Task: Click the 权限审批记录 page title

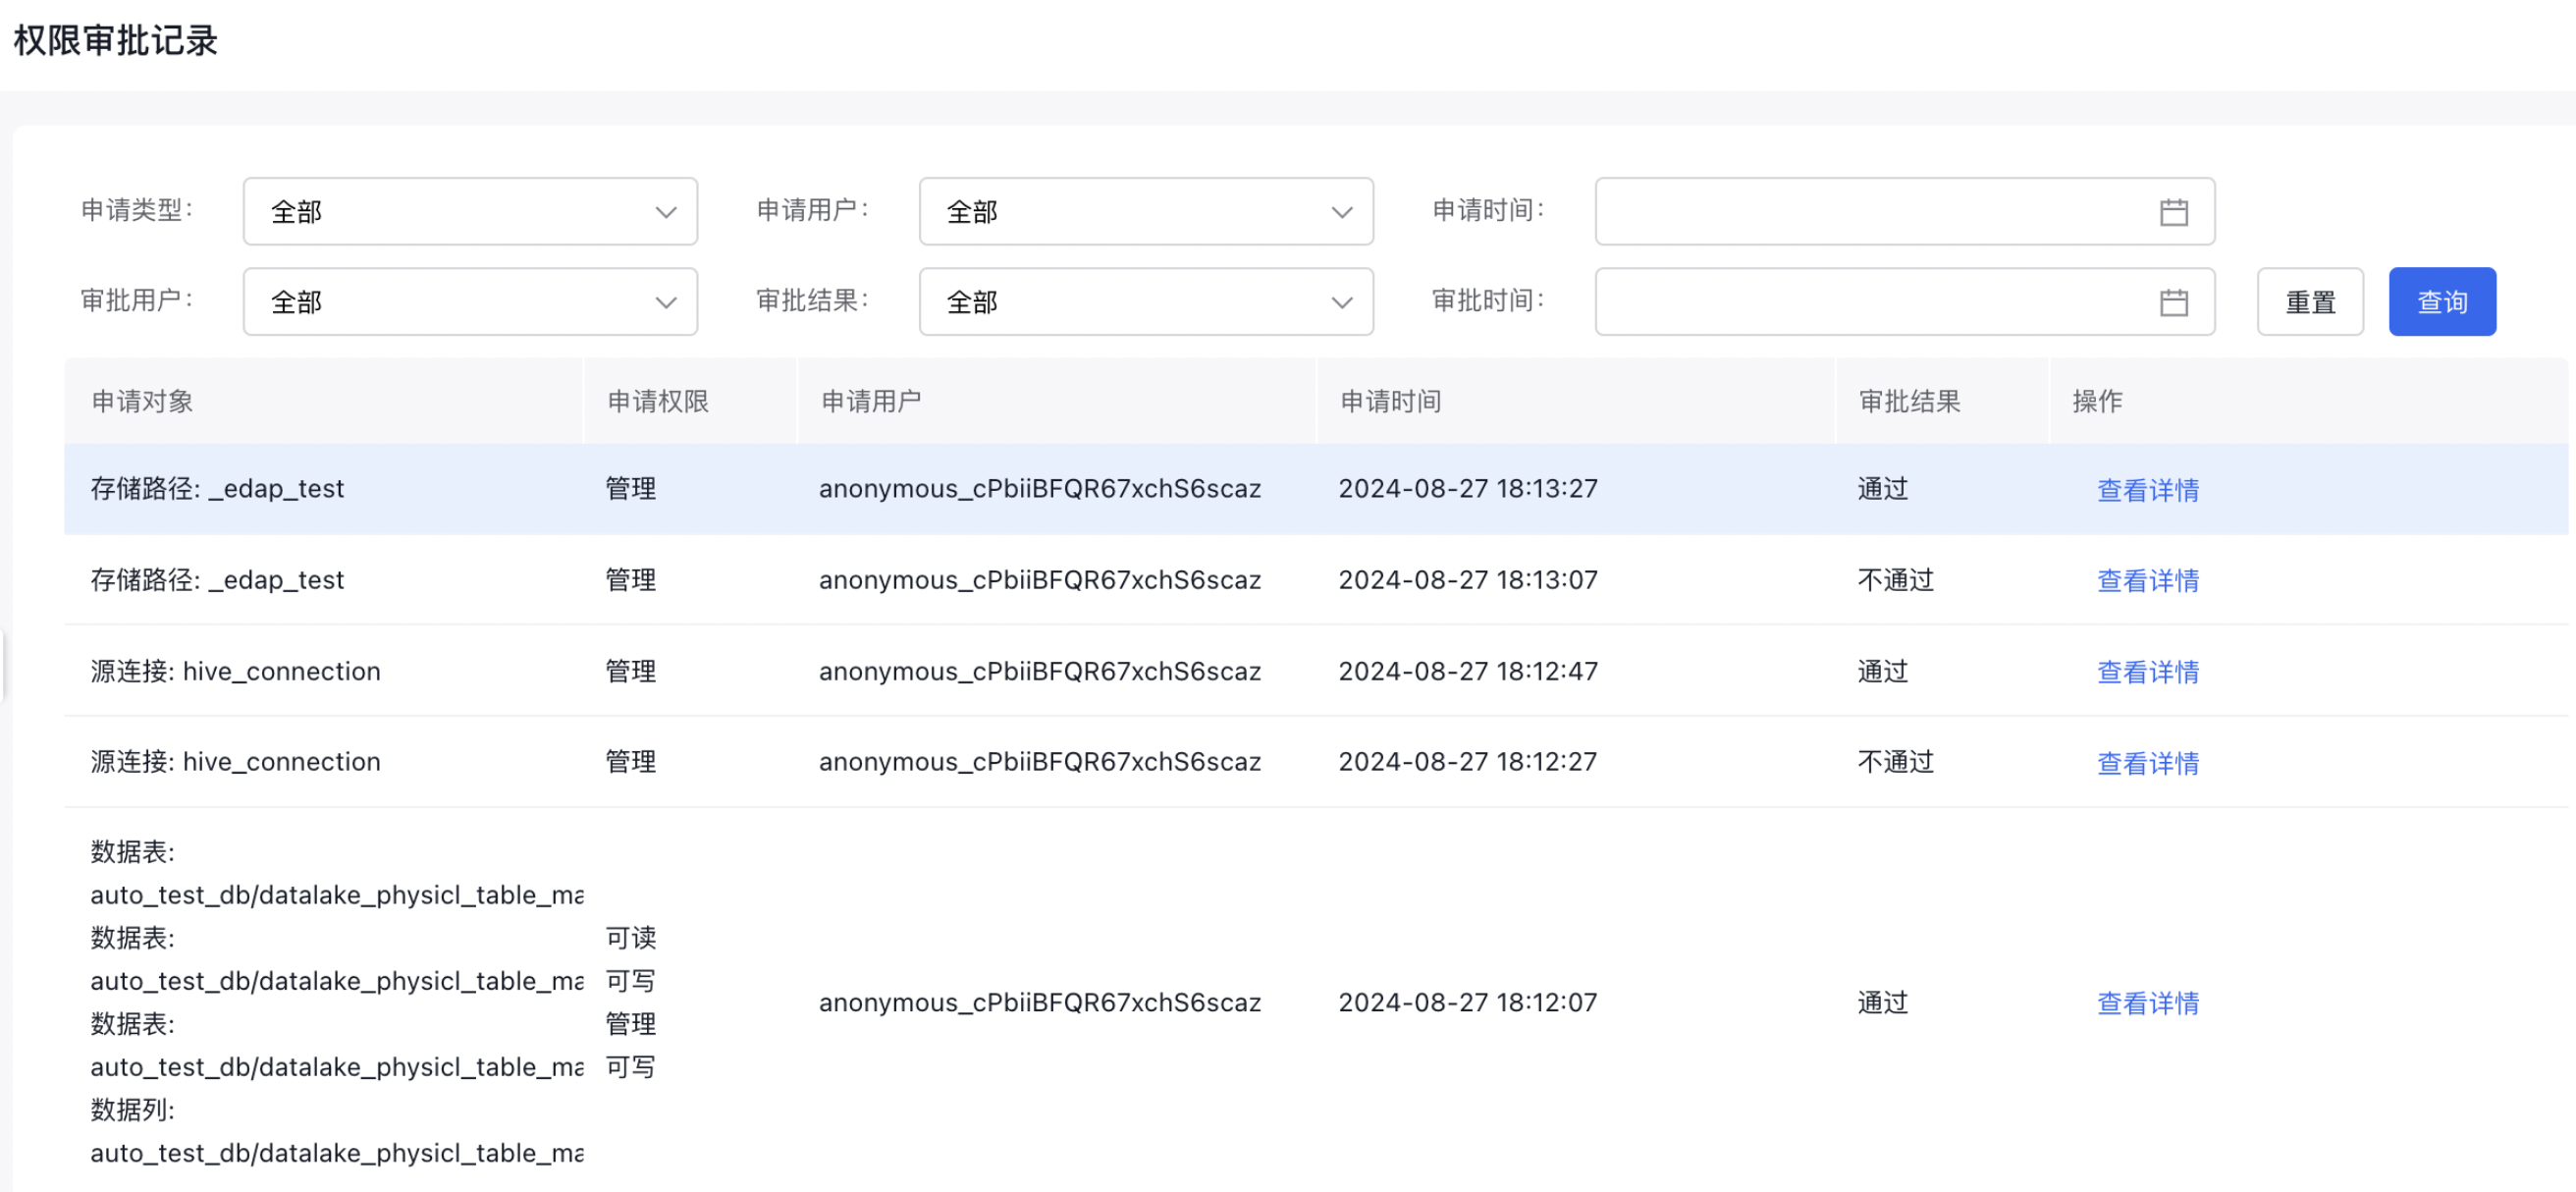Action: point(116,41)
